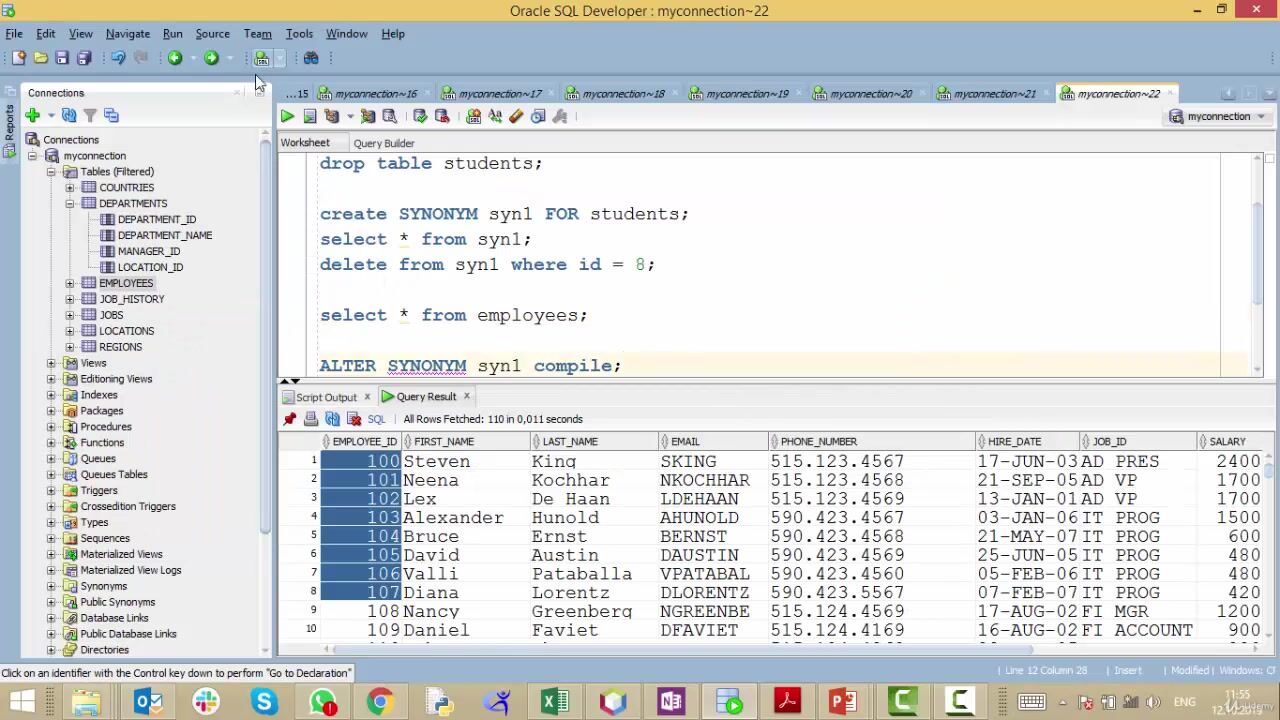
Task: Expand the Synonyms node
Action: click(x=51, y=586)
